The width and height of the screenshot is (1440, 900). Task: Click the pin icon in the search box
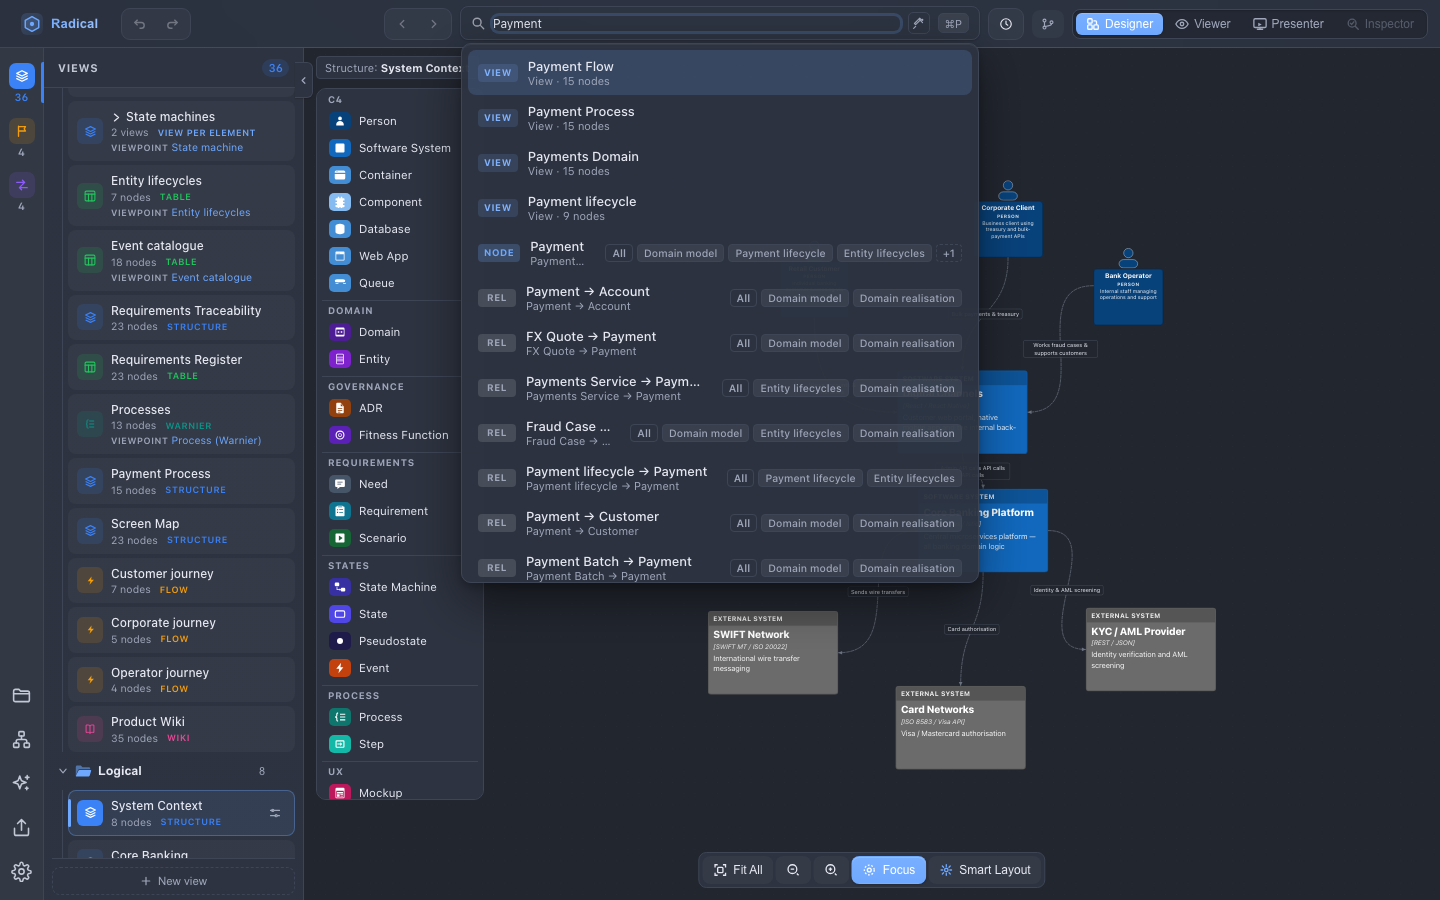coord(918,23)
